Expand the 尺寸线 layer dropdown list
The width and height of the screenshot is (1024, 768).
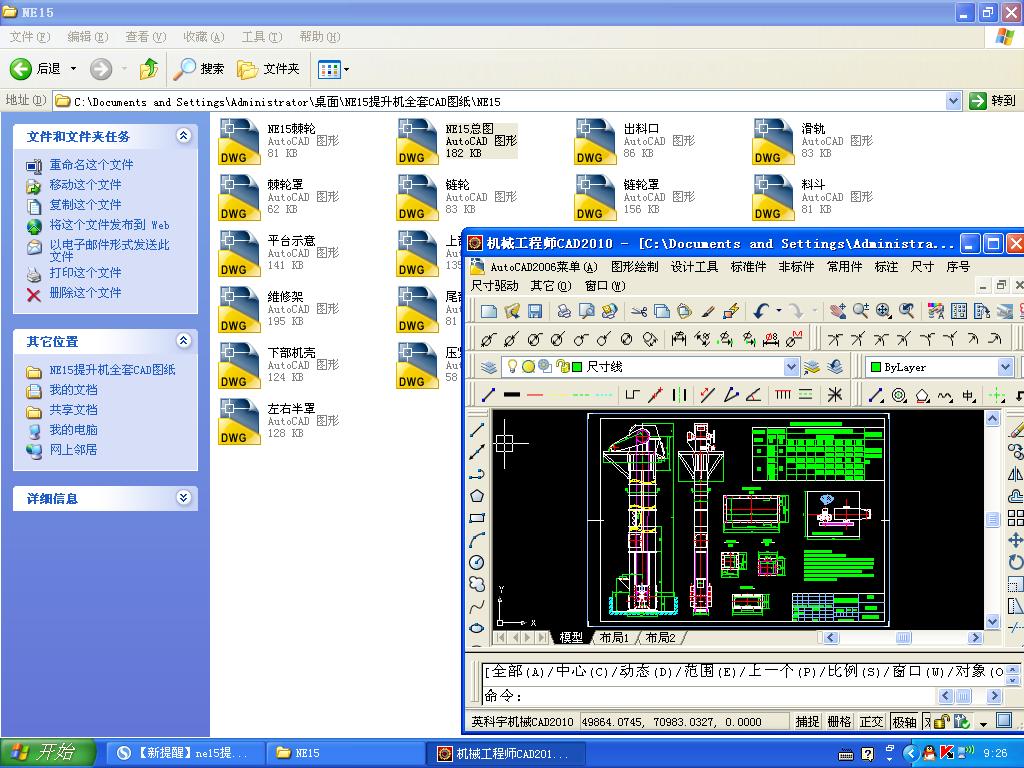pyautogui.click(x=791, y=366)
